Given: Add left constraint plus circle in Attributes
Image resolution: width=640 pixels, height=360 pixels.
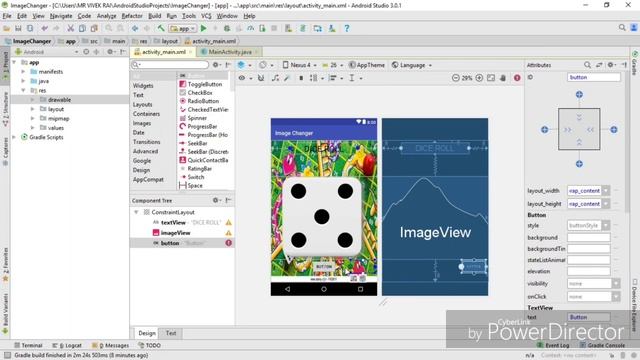Looking at the screenshot, I should [544, 129].
